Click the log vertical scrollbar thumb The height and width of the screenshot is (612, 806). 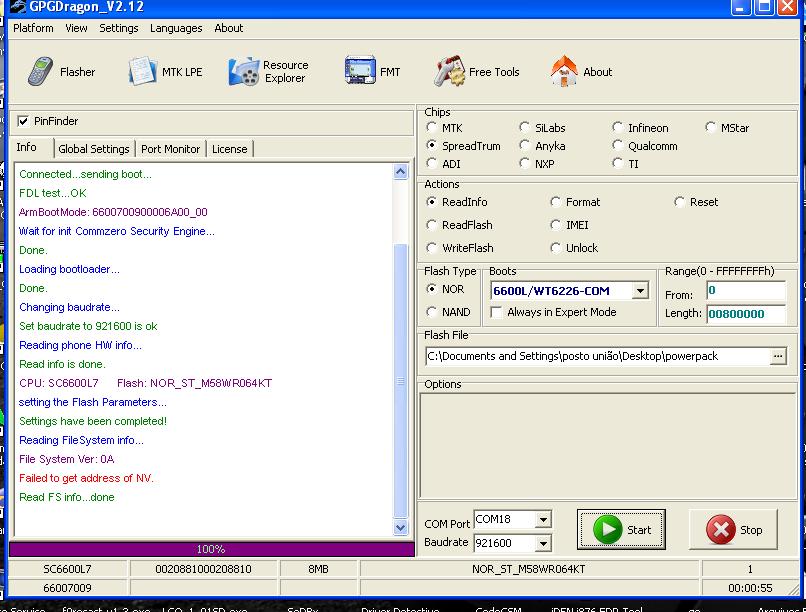coord(400,381)
